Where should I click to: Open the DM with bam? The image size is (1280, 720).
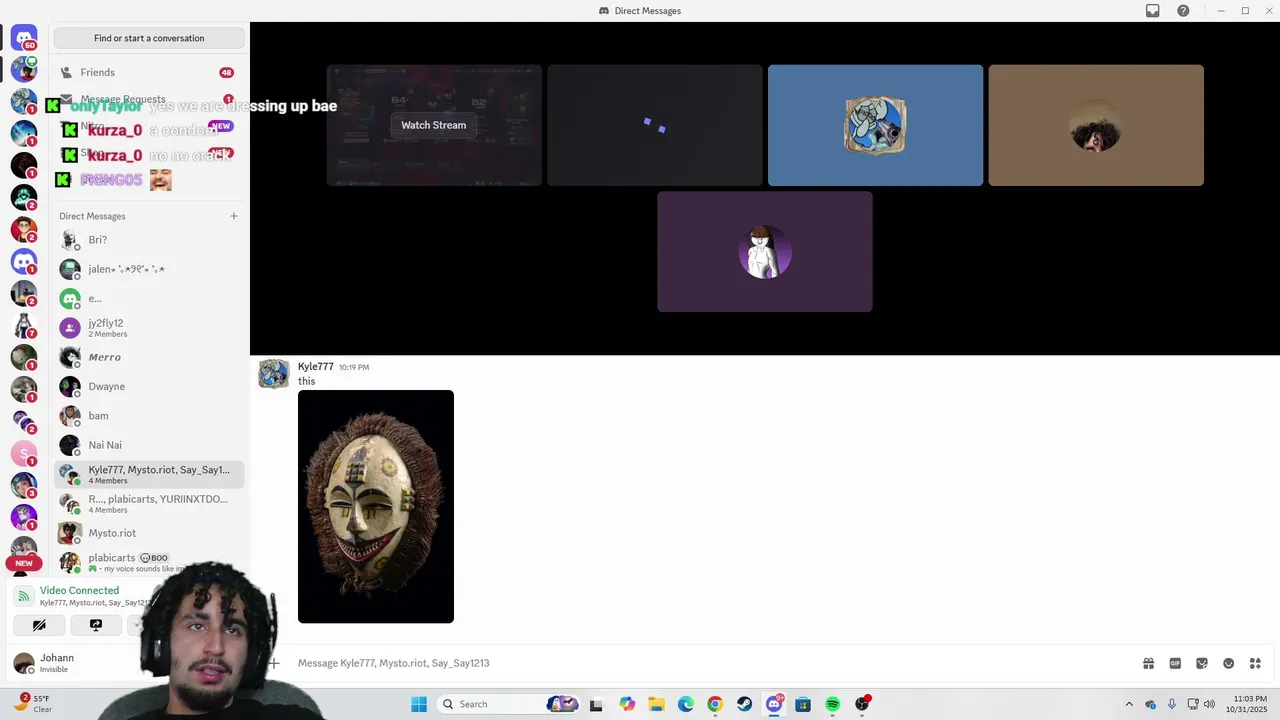[x=149, y=416]
